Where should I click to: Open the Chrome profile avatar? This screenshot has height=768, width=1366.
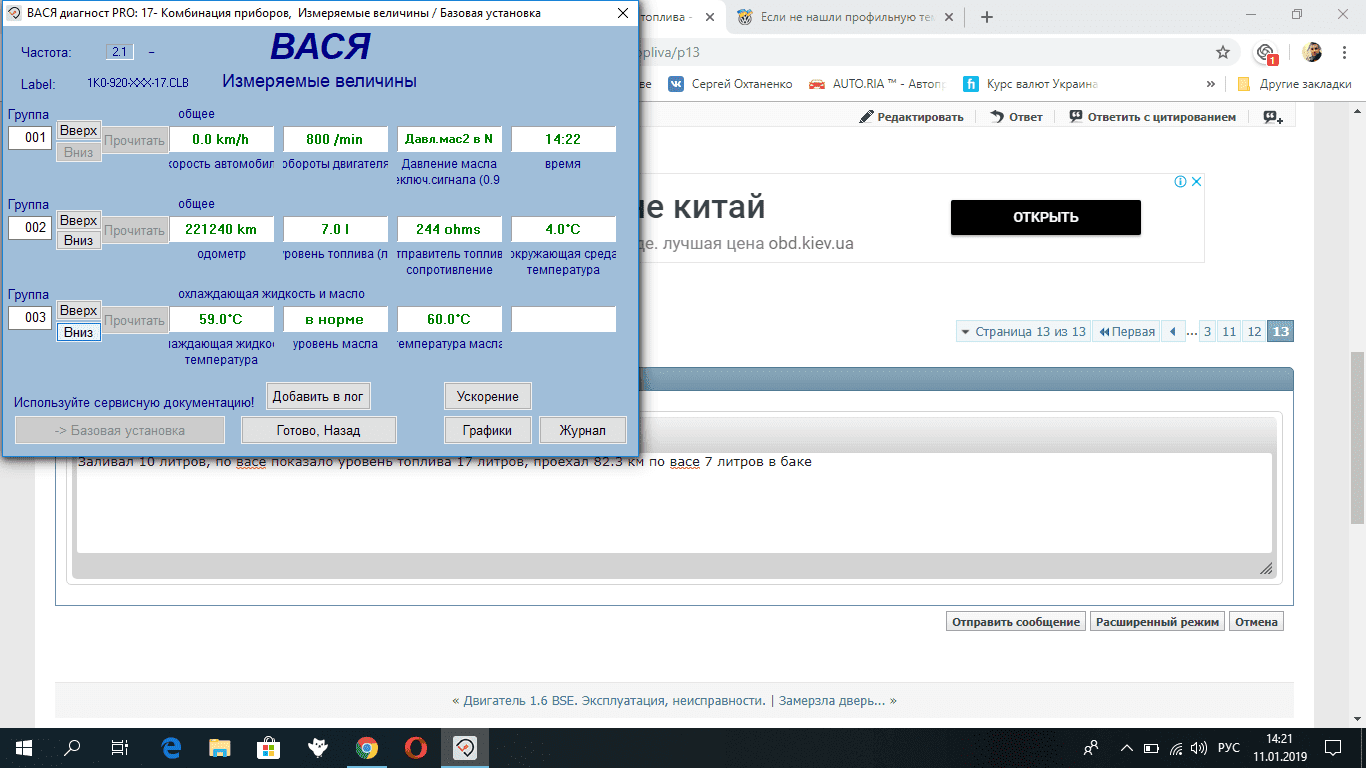pyautogui.click(x=1313, y=52)
